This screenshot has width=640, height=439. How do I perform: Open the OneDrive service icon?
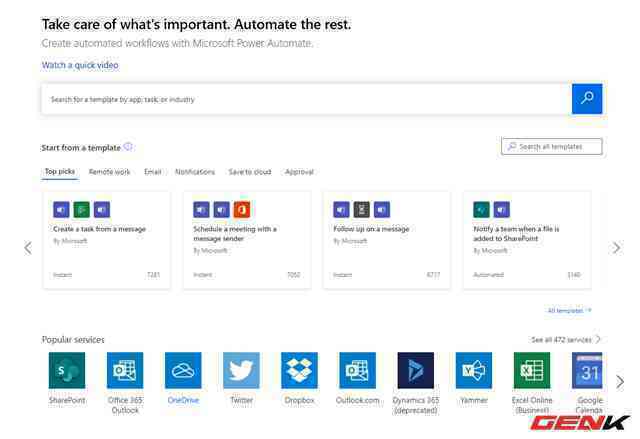(x=183, y=370)
